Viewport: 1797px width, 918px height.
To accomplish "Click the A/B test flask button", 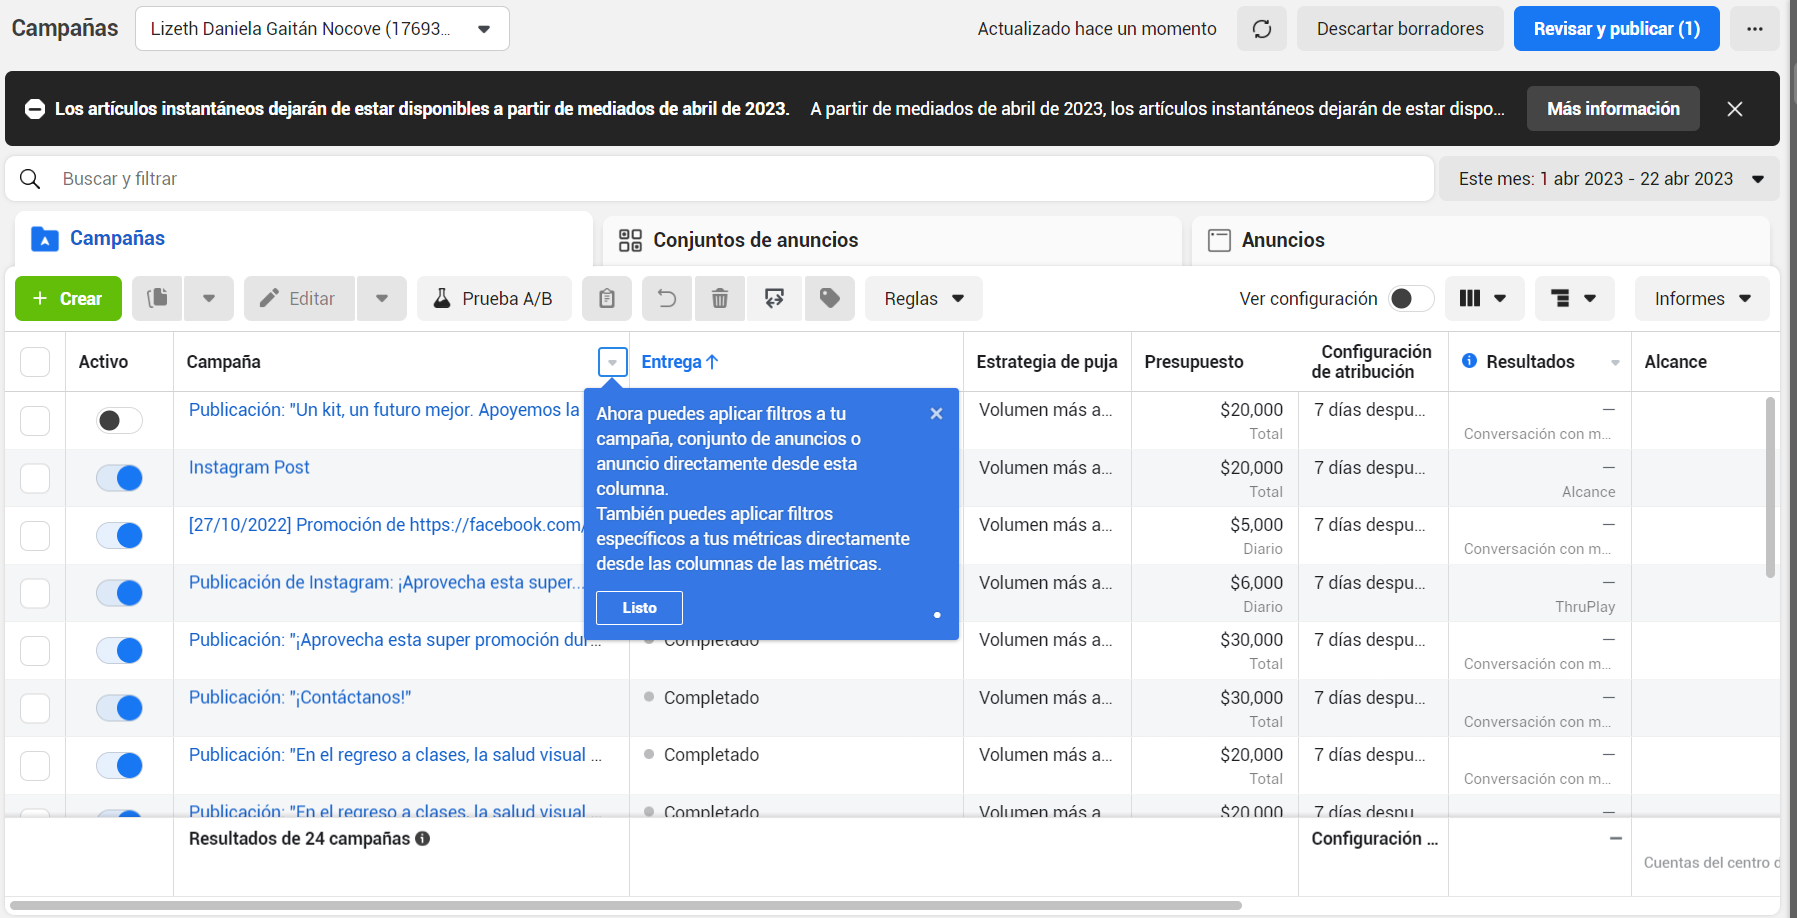I will pyautogui.click(x=494, y=298).
